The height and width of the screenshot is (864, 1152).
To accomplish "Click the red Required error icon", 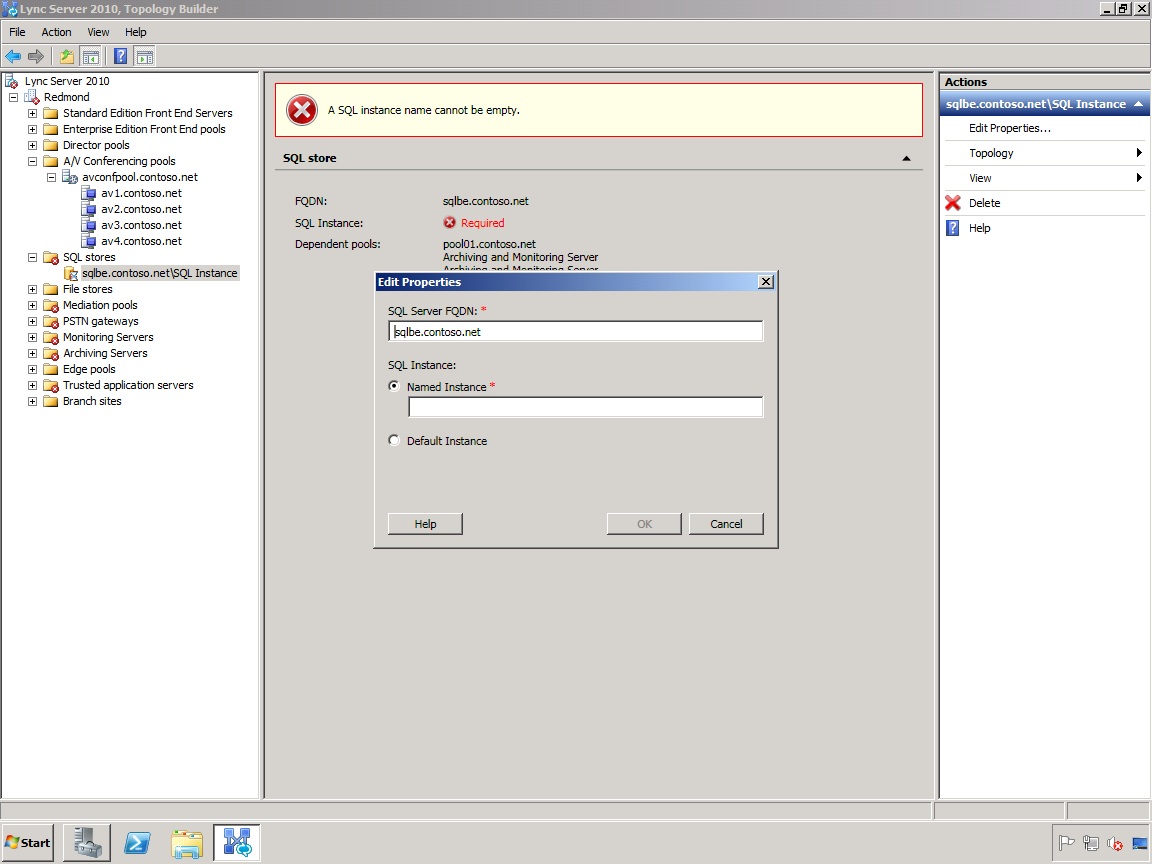I will point(450,223).
